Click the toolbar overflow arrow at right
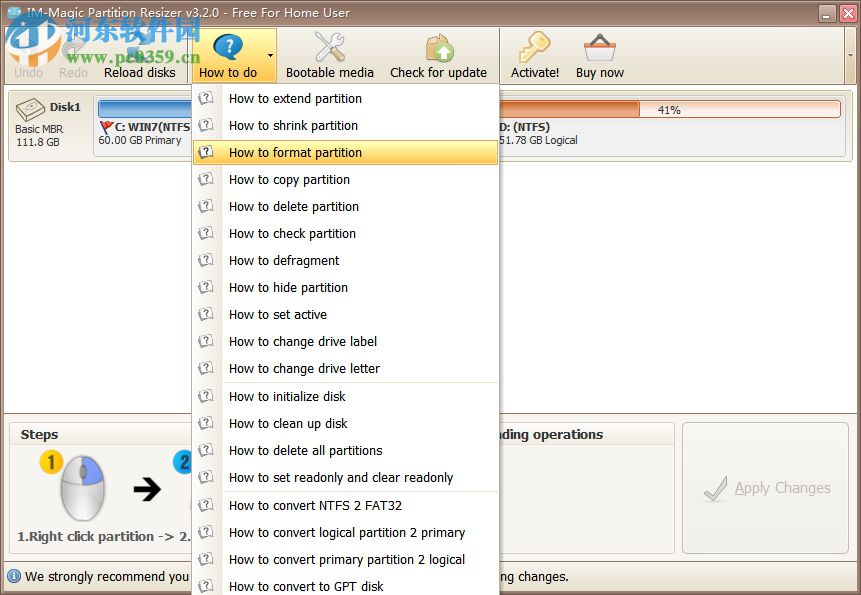Viewport: 861px width, 595px height. [851, 55]
